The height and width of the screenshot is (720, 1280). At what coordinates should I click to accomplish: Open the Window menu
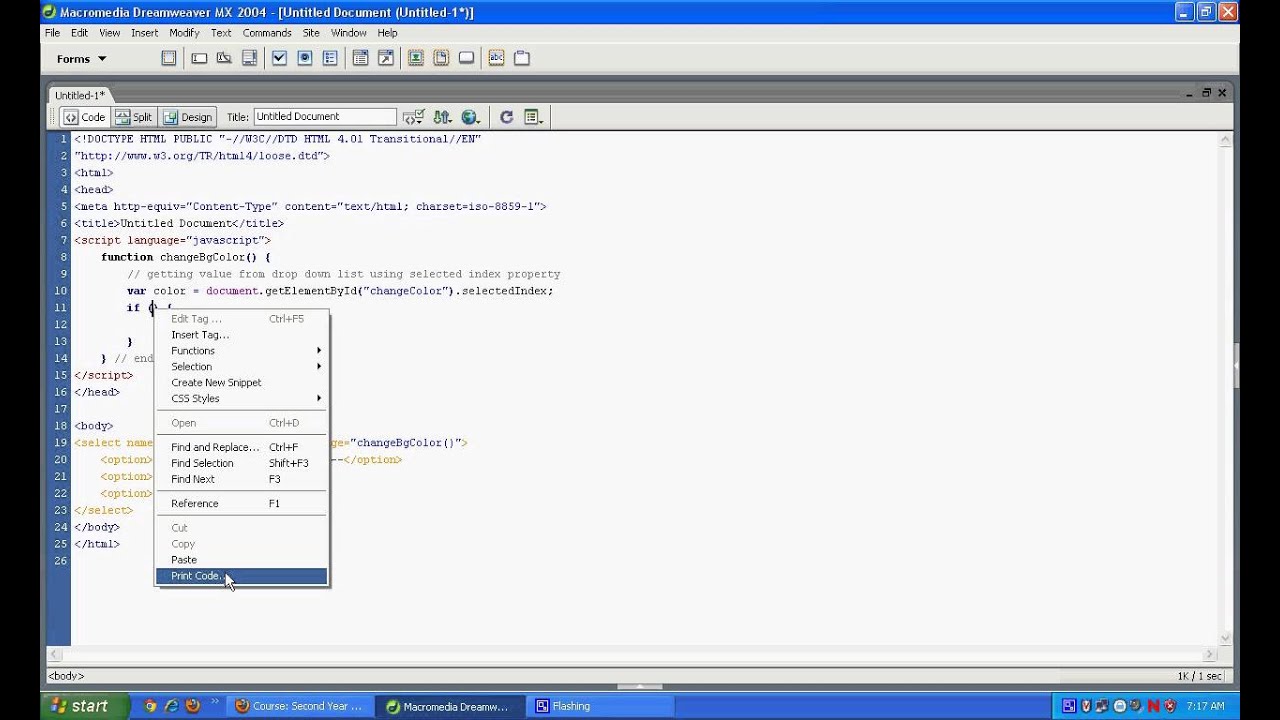[349, 33]
